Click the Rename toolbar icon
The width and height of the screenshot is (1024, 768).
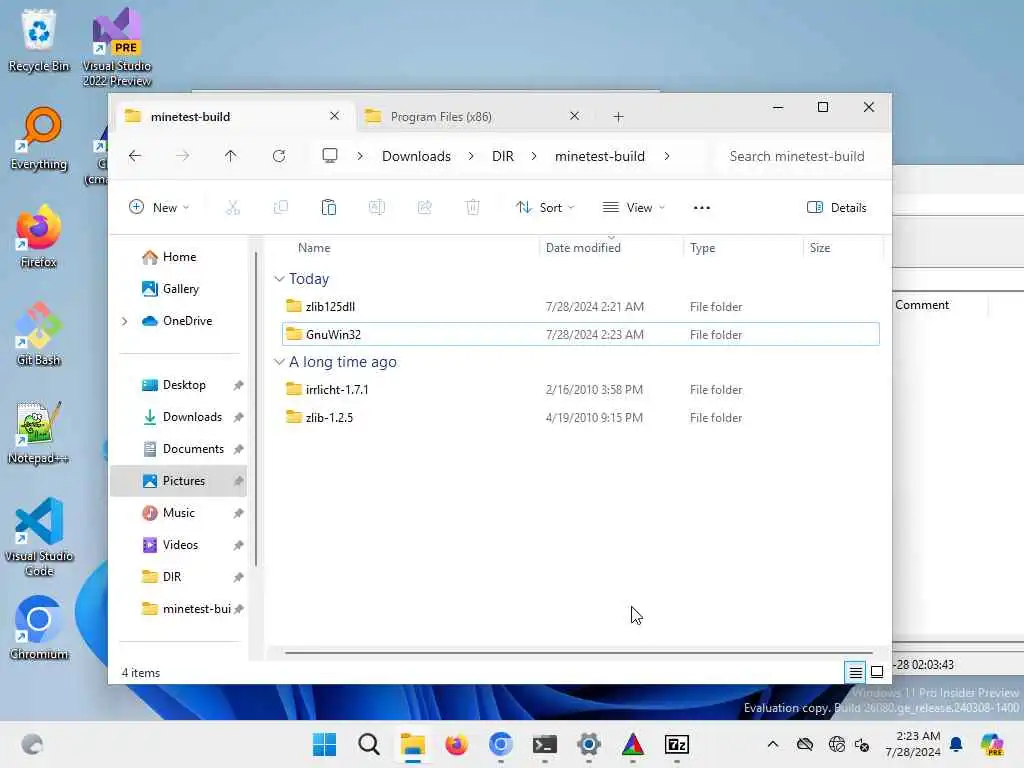coord(377,208)
